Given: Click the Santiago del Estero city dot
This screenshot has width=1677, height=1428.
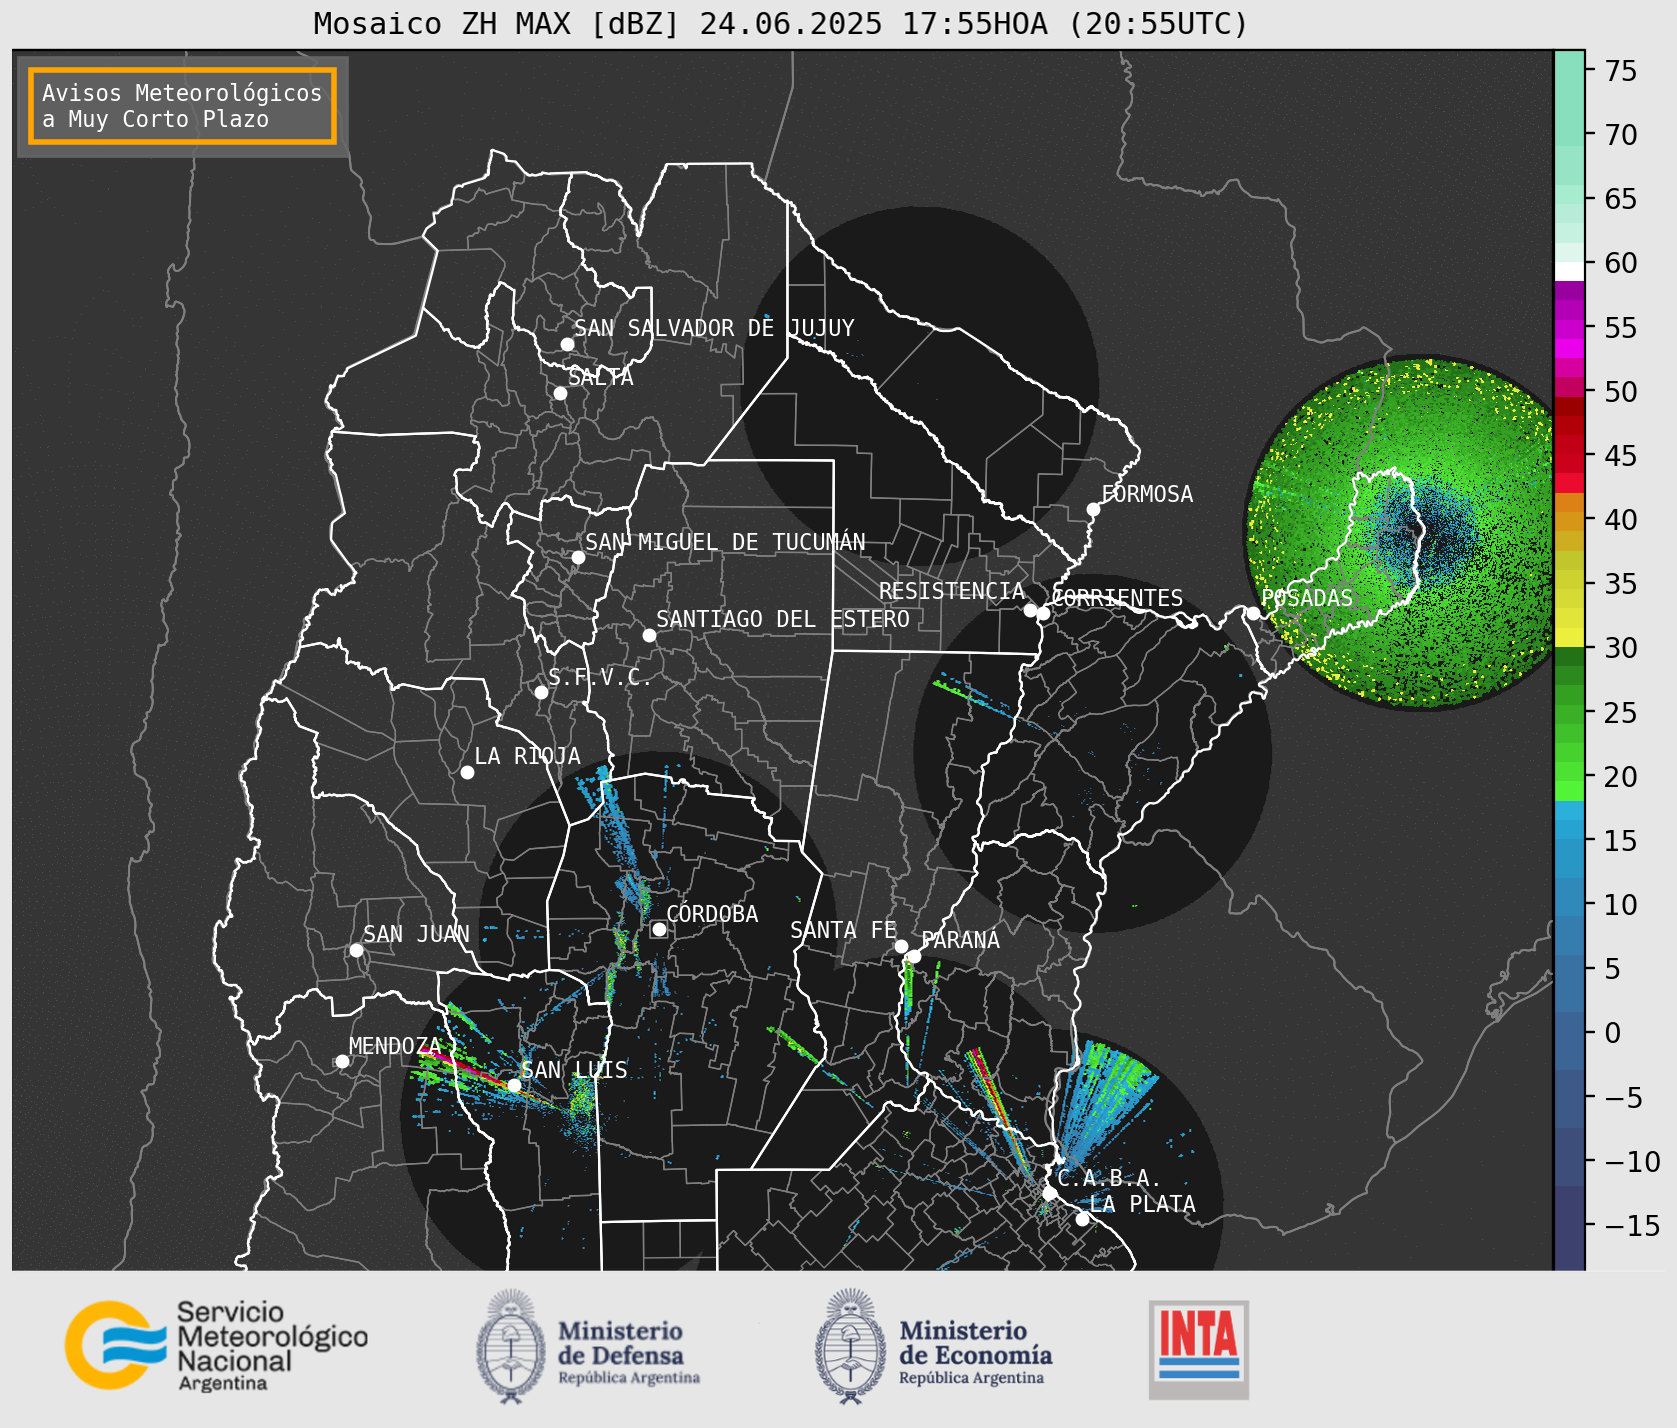Looking at the screenshot, I should pos(649,635).
